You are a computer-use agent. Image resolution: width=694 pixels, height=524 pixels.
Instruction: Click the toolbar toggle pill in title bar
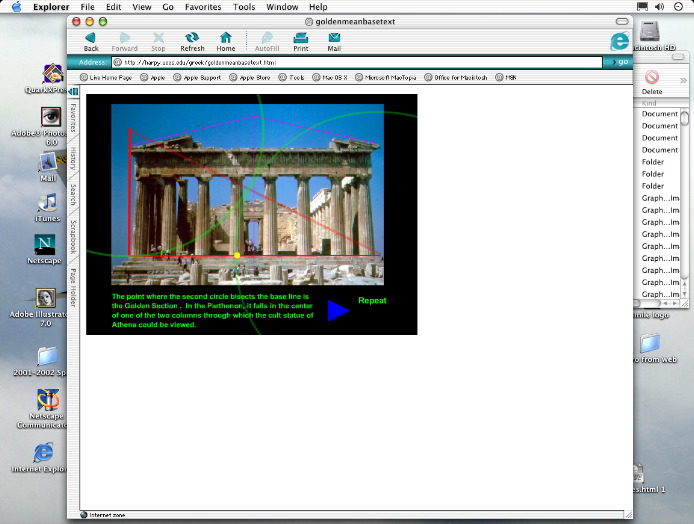(622, 21)
